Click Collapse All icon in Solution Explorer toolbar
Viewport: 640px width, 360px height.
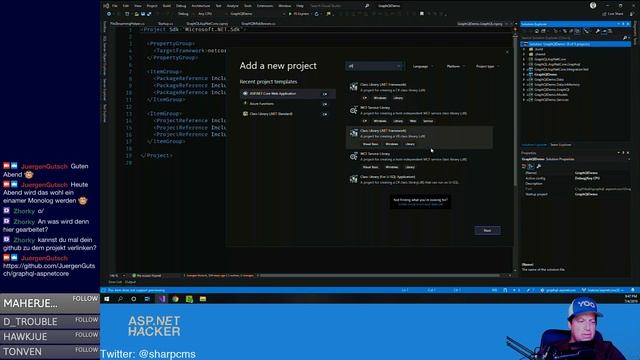point(571,31)
